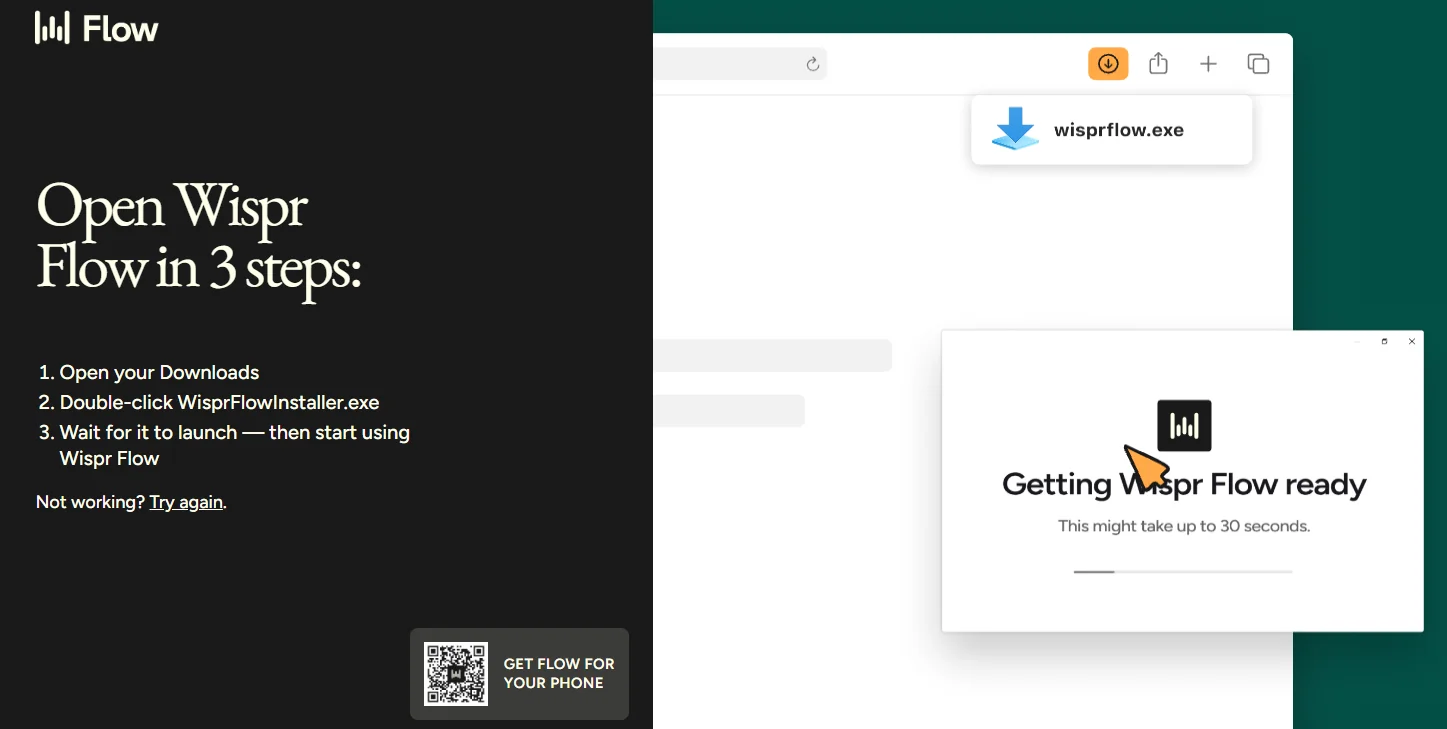This screenshot has height=729, width=1447.
Task: Click the reload icon in the browser address bar
Action: (x=813, y=65)
